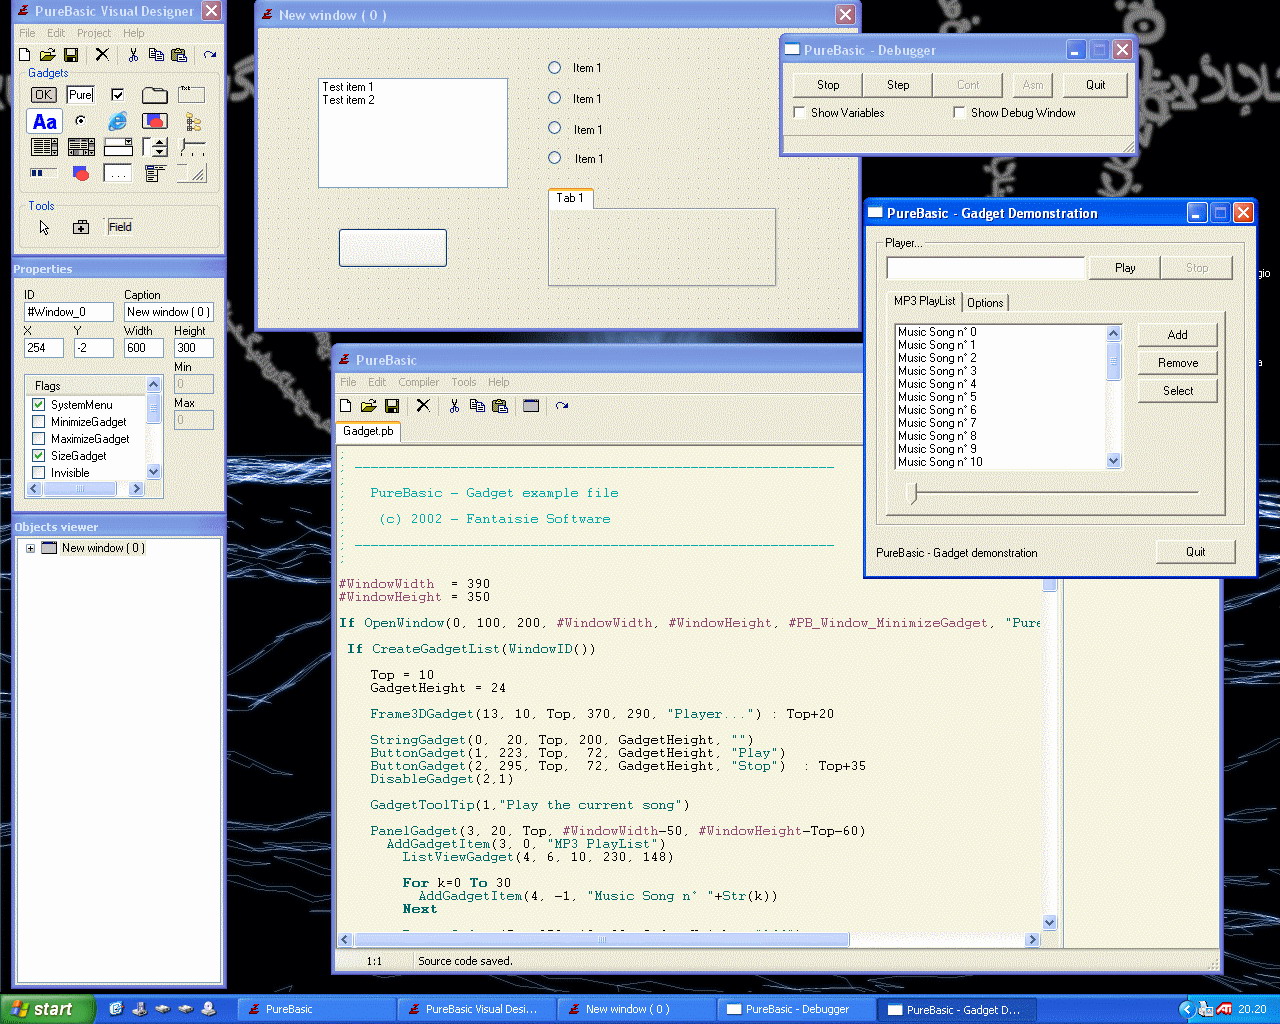Select Music Song n° 5 in playlist

pyautogui.click(x=1000, y=397)
